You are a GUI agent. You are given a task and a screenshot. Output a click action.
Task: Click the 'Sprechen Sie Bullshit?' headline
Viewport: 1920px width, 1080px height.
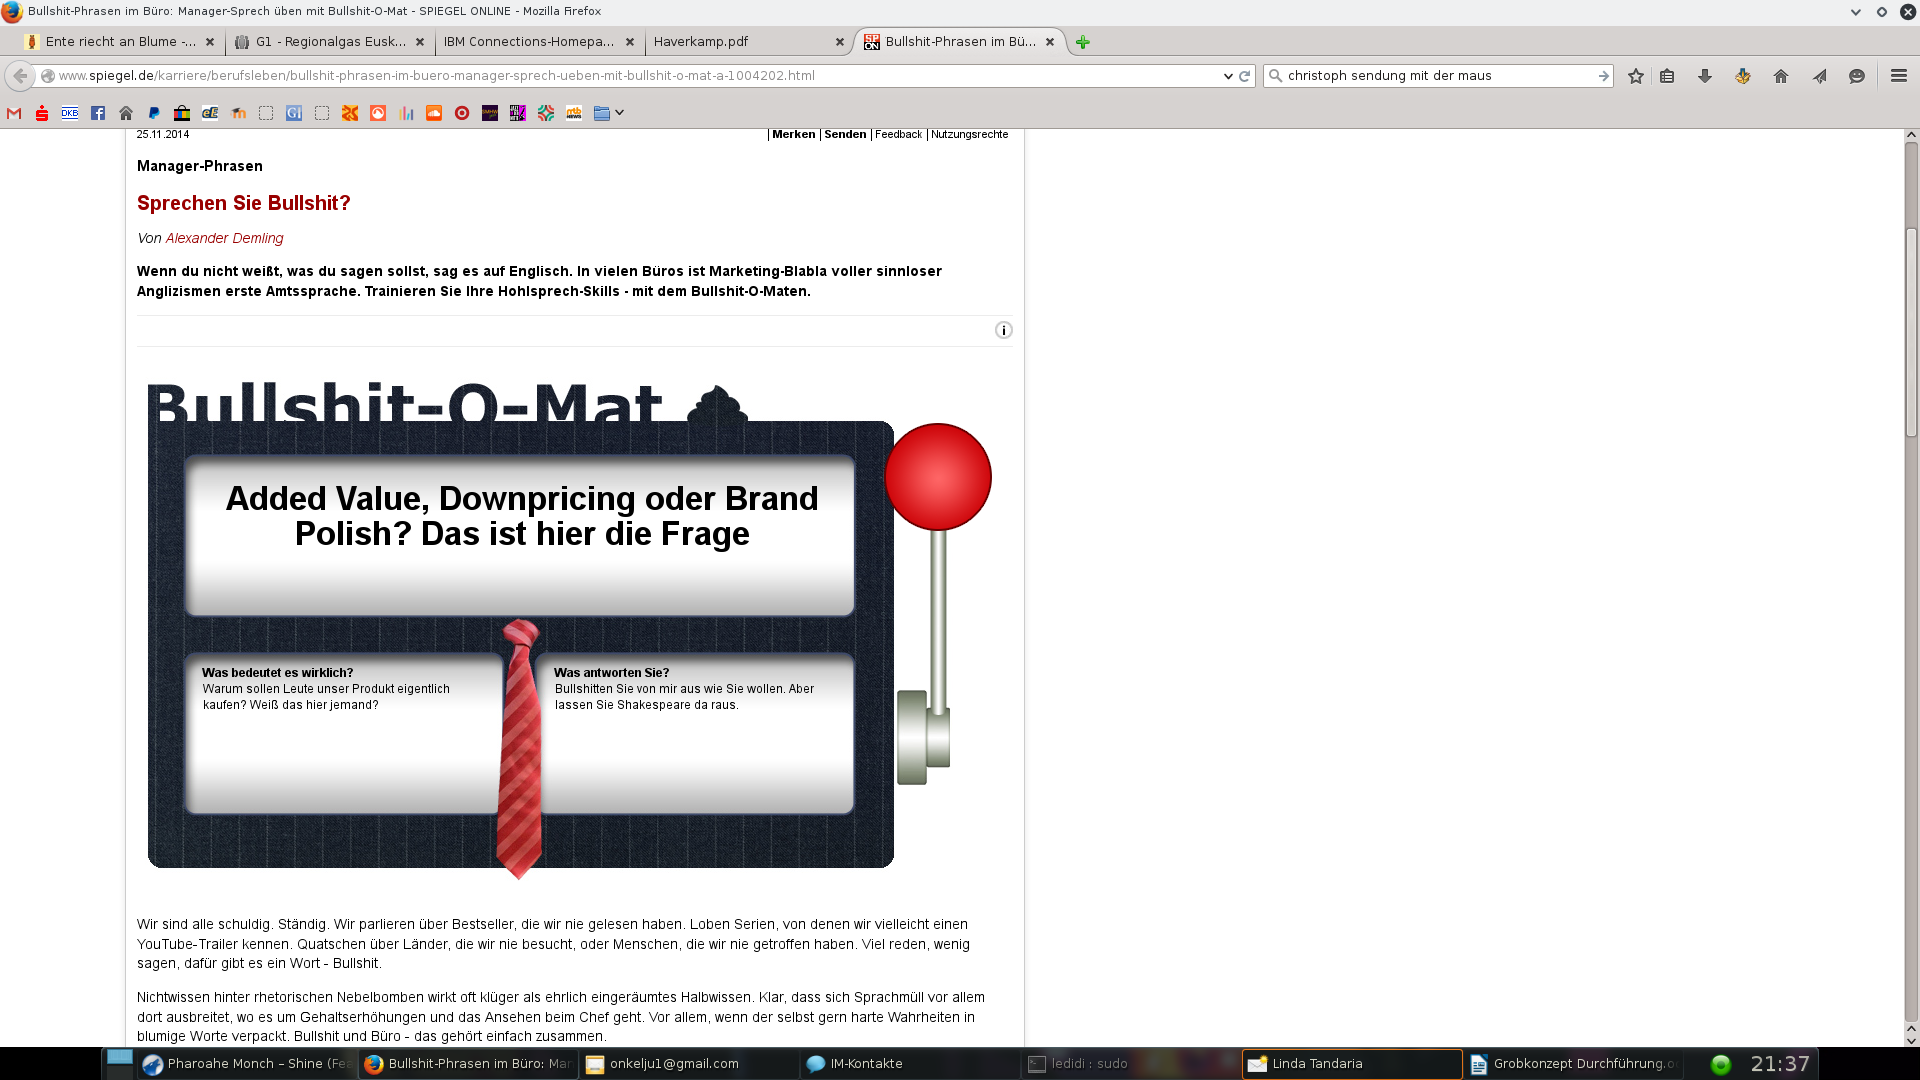pos(244,203)
